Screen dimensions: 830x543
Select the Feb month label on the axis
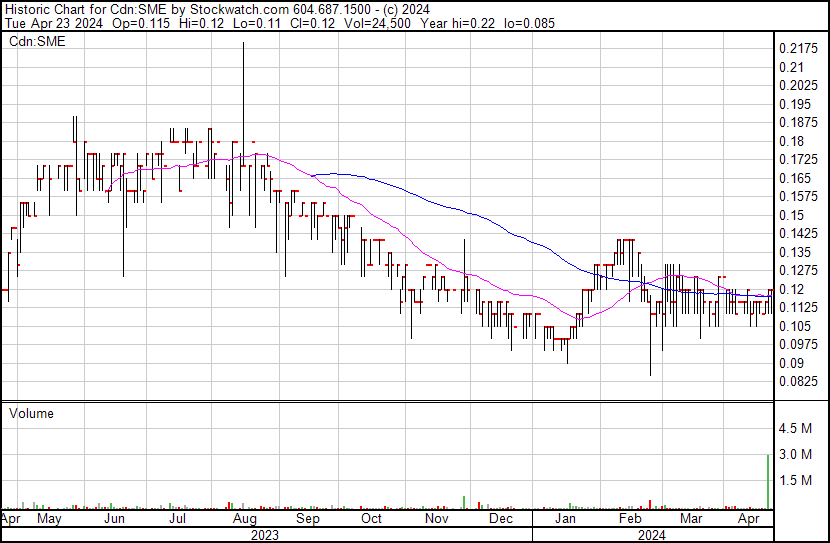pyautogui.click(x=630, y=518)
